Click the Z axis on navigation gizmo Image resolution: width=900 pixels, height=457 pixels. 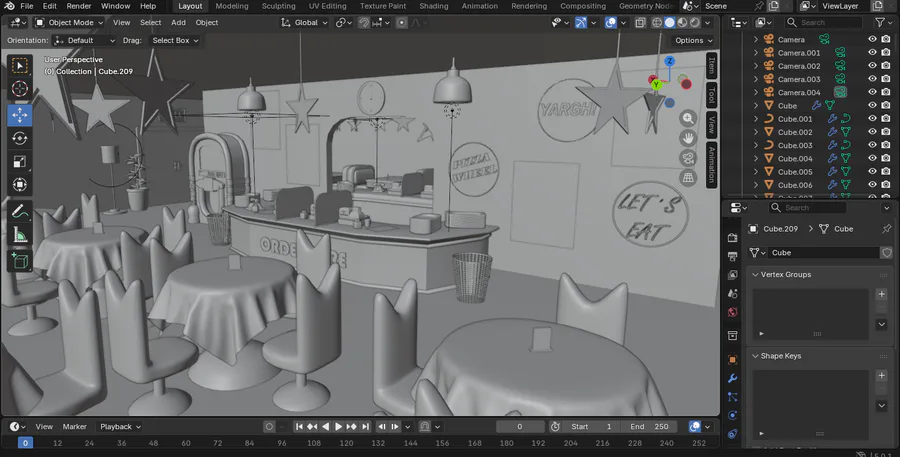669,61
